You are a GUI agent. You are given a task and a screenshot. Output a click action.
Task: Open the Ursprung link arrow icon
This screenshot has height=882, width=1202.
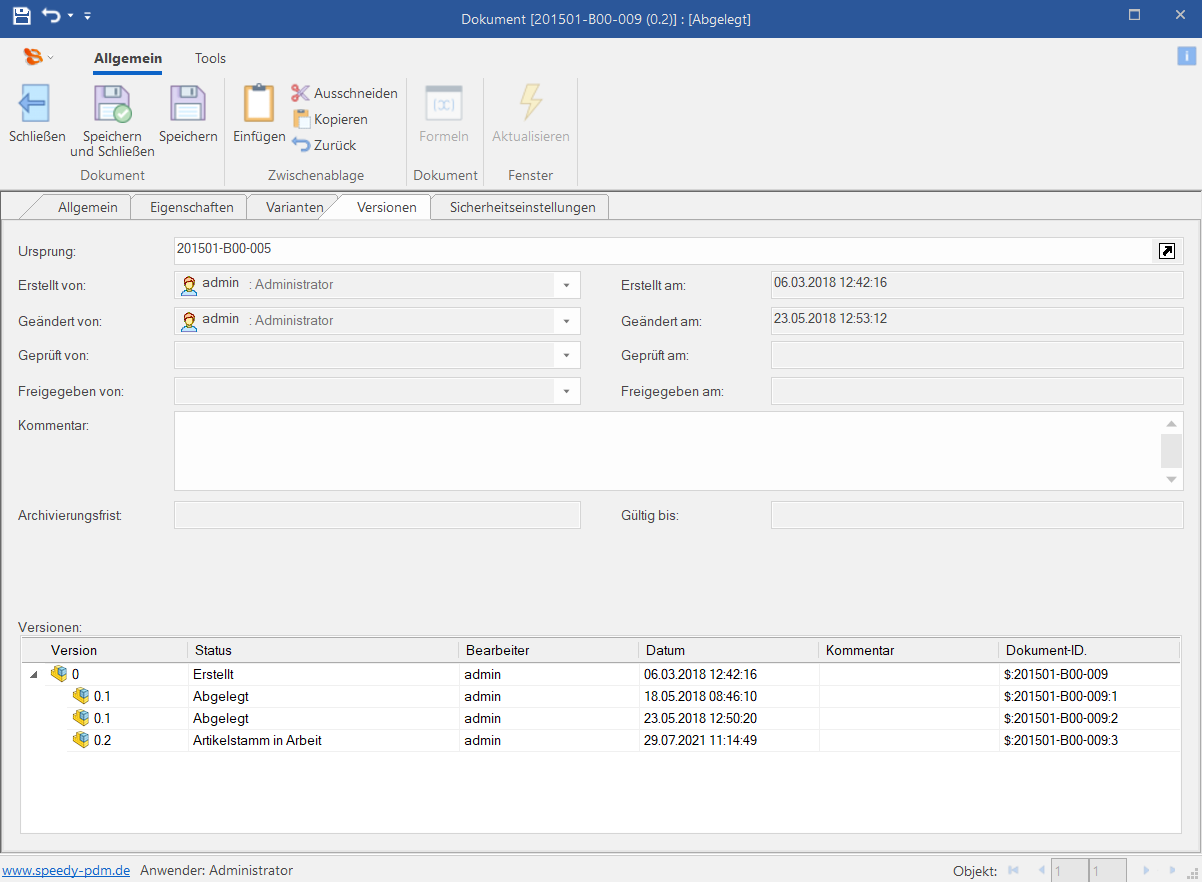pos(1166,251)
